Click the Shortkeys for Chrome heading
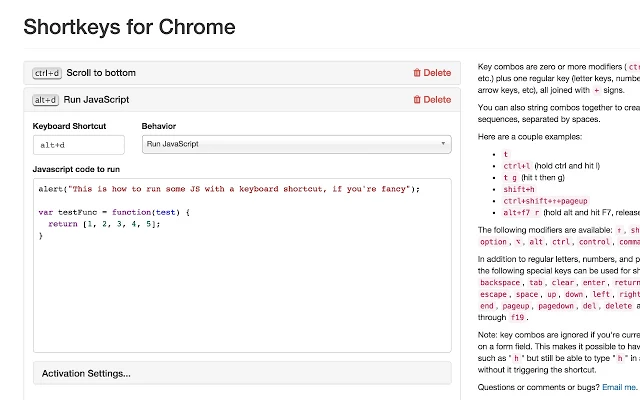 [x=129, y=27]
